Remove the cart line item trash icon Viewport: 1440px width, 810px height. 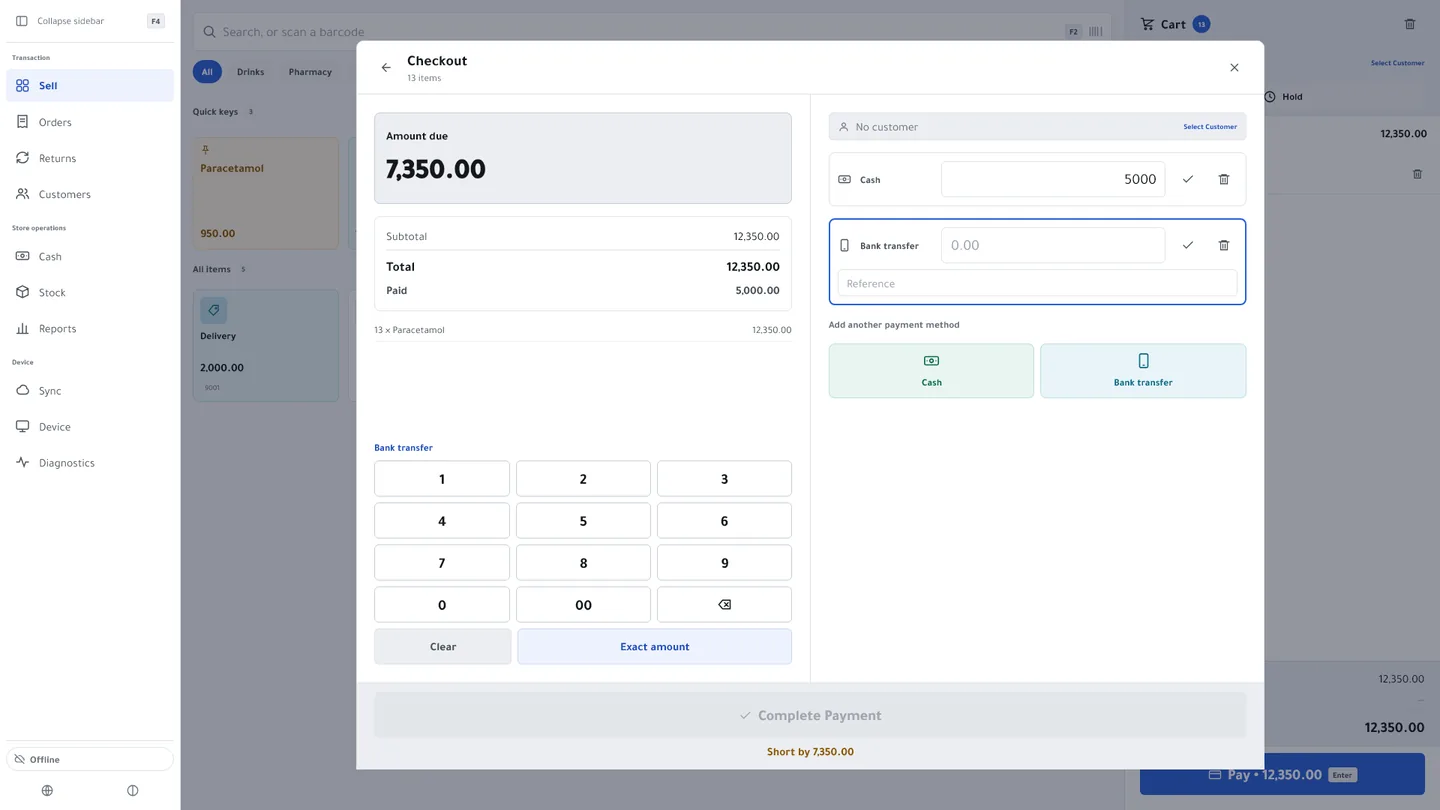point(1417,174)
